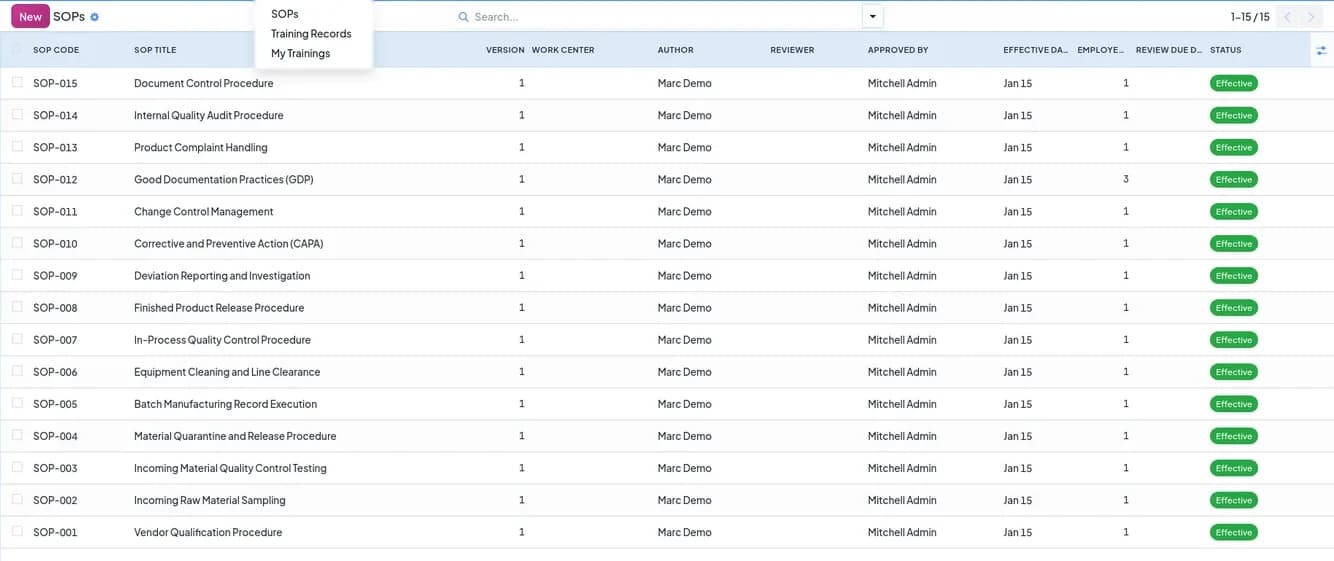Screen dimensions: 1334x561
Task: Sort by the Version column header
Action: pyautogui.click(x=505, y=50)
